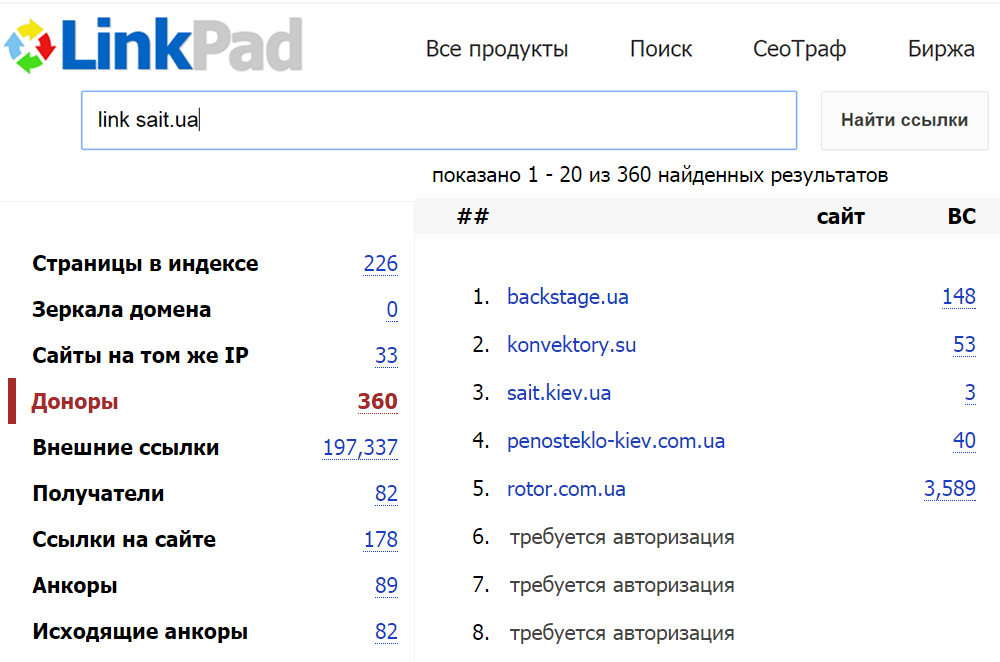Open Ссылки на сайте count 178
The width and height of the screenshot is (1000, 662).
380,540
